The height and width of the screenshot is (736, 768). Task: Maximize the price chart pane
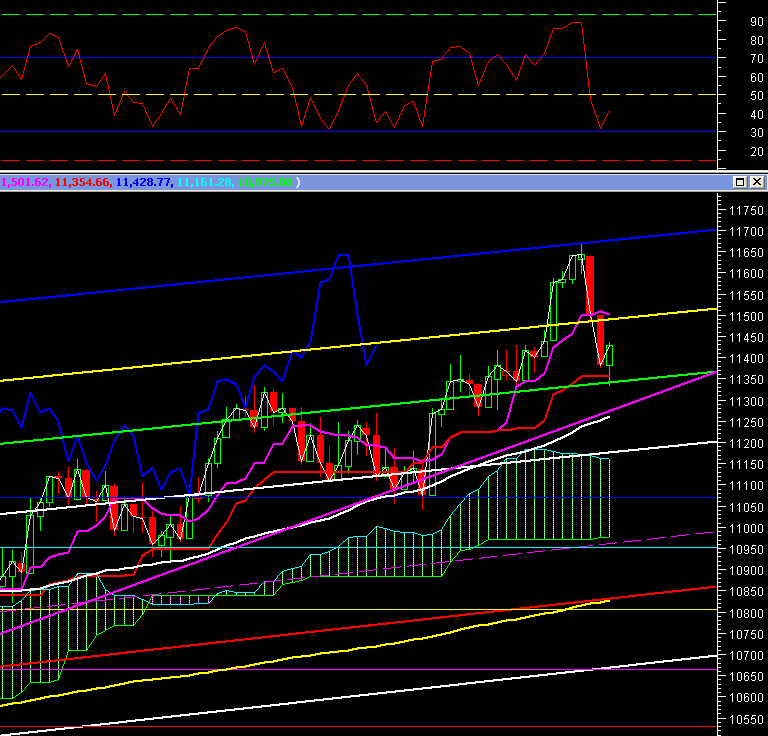[740, 182]
